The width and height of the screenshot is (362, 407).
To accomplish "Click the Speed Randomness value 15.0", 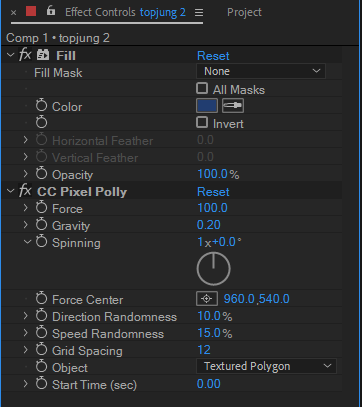I will (209, 333).
